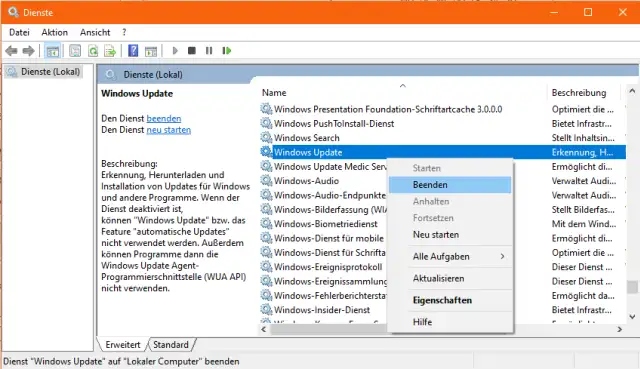
Task: Select Windows PushToInstall-Dienst row
Action: 442,123
